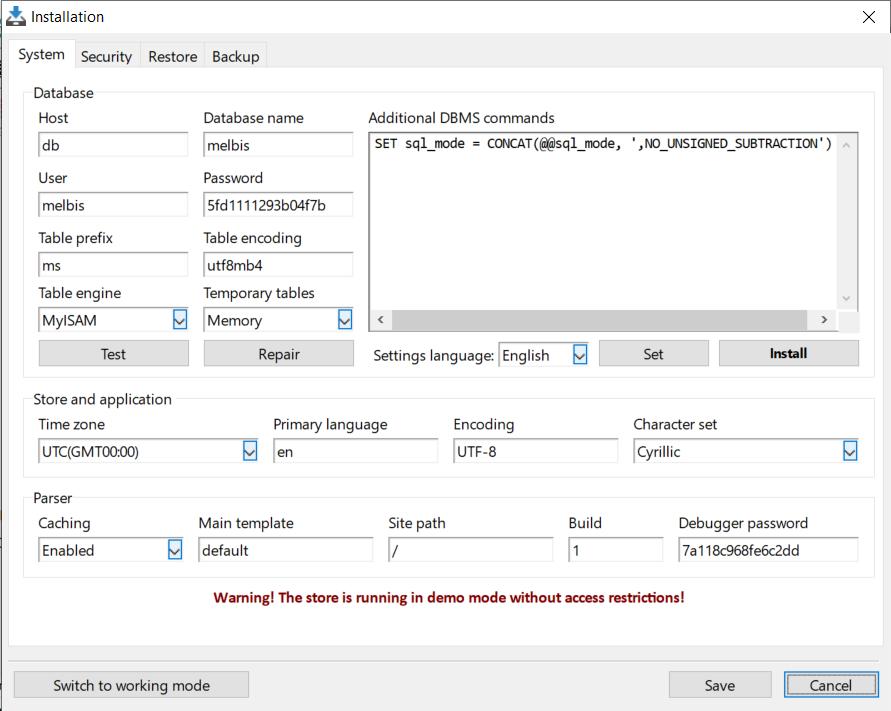Image resolution: width=891 pixels, height=711 pixels.
Task: Go to the Backup tab
Action: [235, 56]
